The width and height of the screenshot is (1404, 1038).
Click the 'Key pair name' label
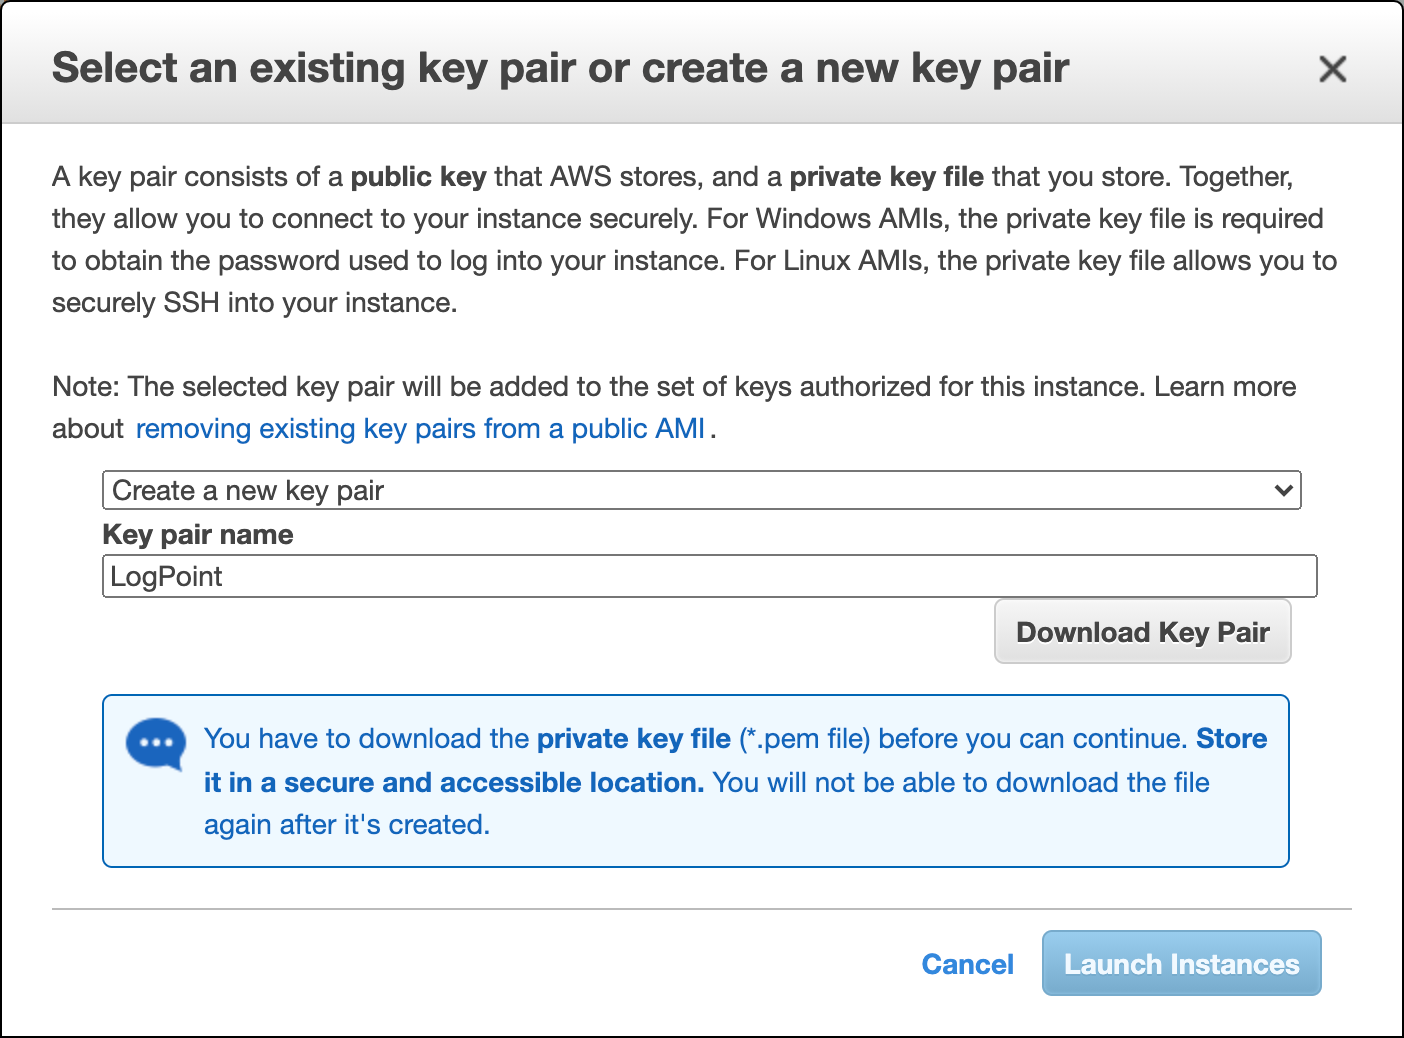(x=197, y=534)
